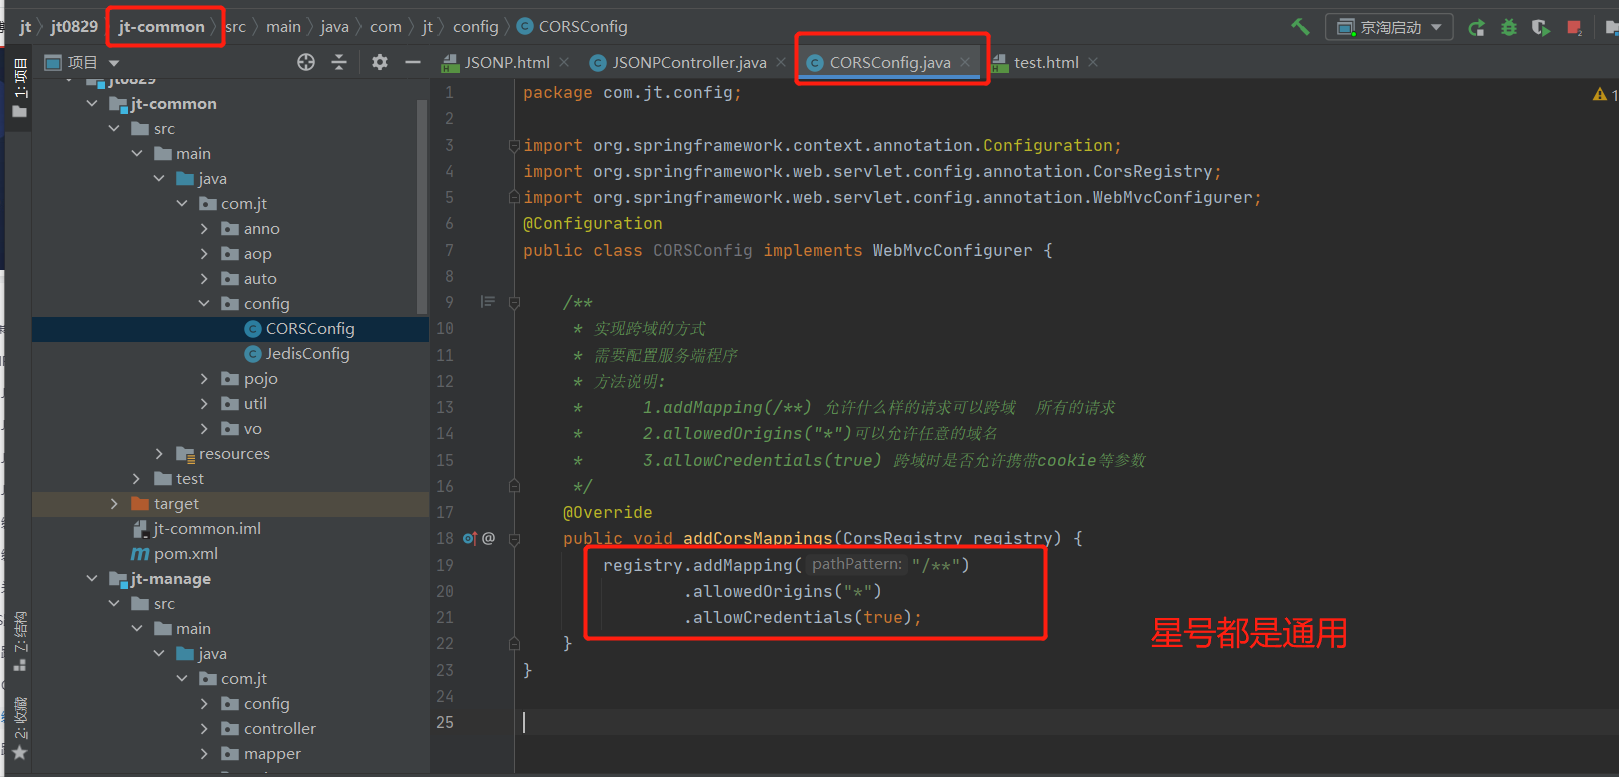Expand the anno package folder
Viewport: 1619px width, 777px height.
coord(204,229)
